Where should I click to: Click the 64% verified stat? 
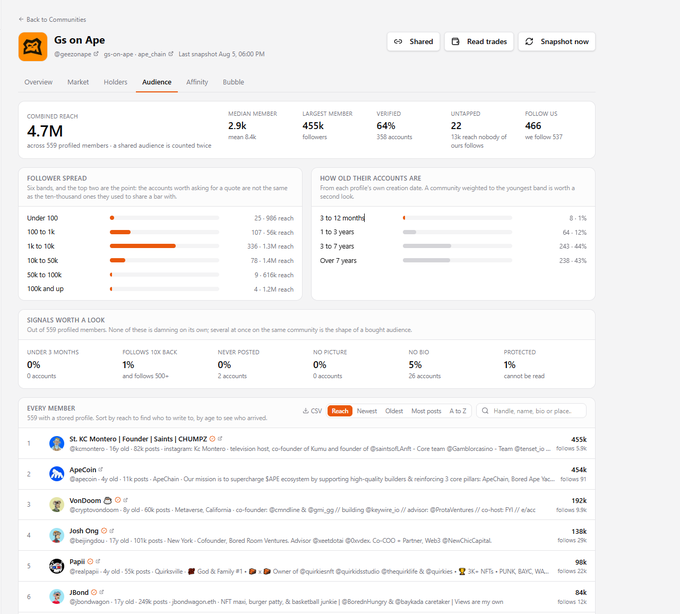pyautogui.click(x=386, y=126)
